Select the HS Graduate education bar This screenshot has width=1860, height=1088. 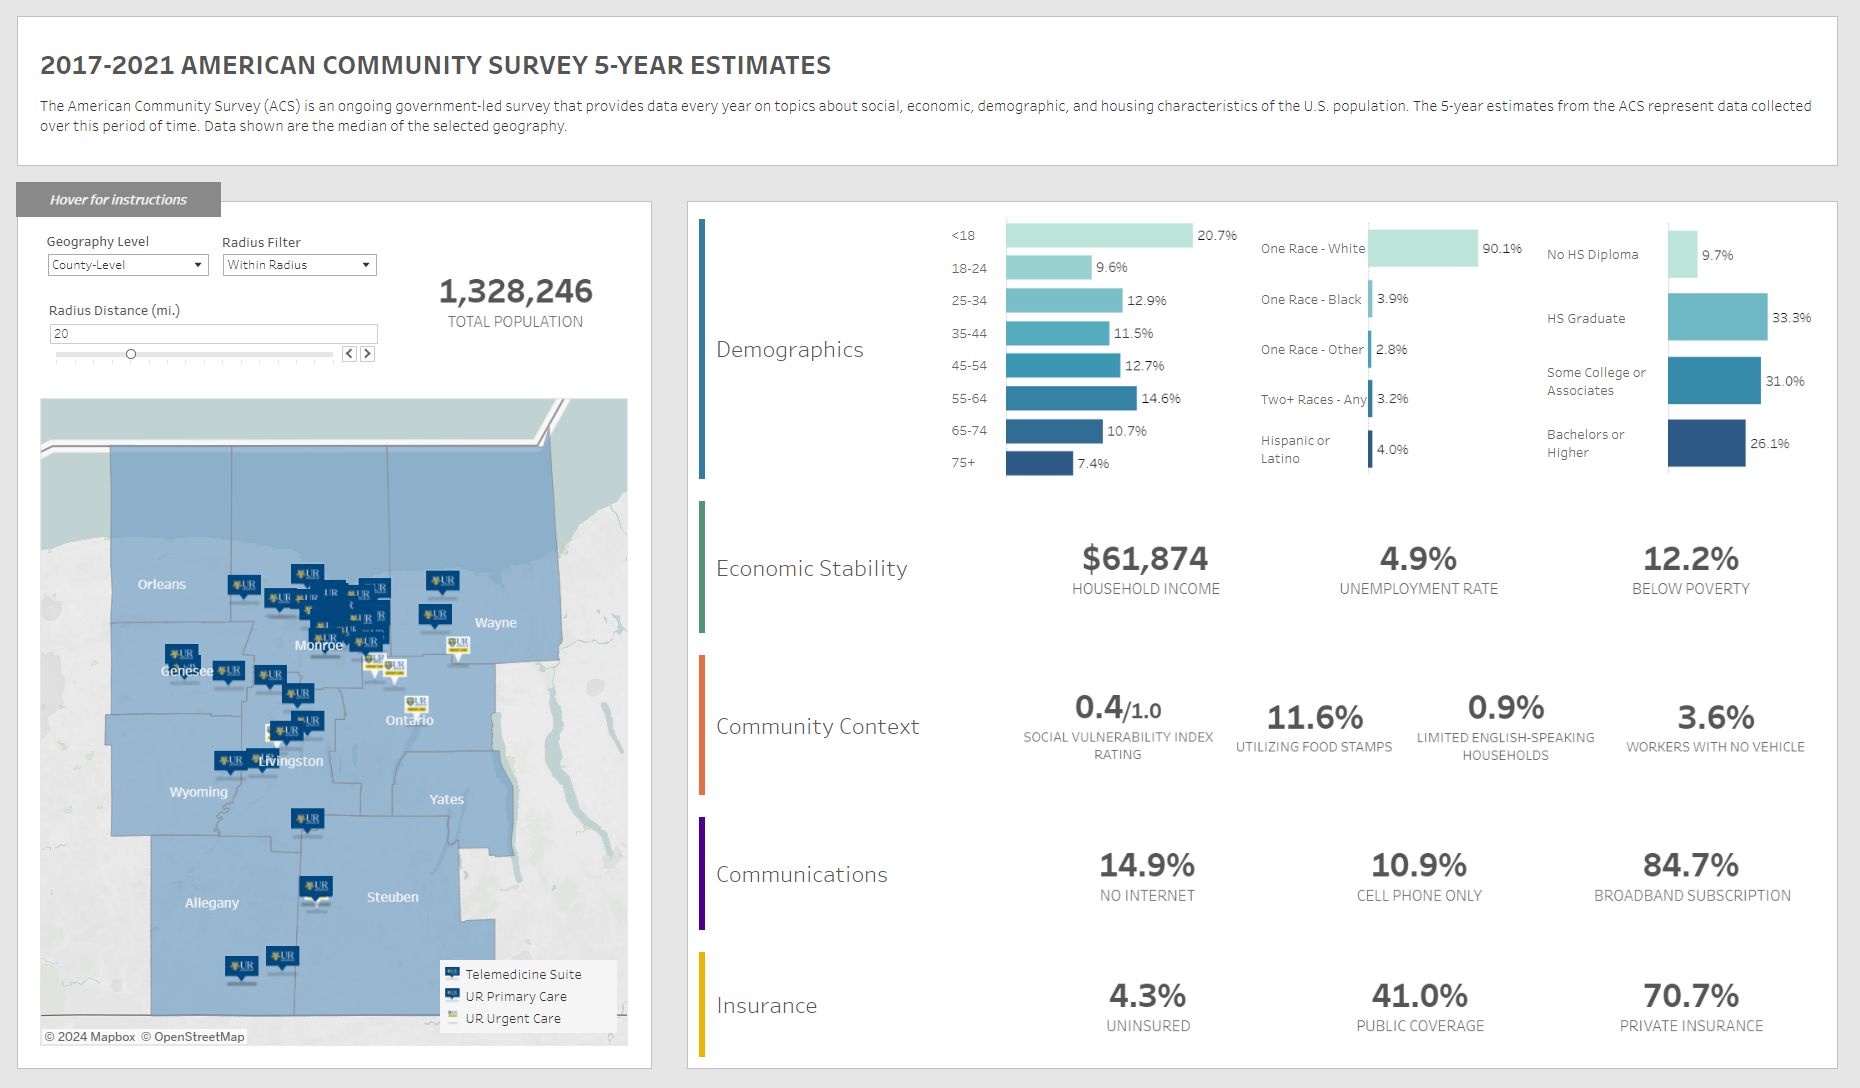click(x=1717, y=318)
